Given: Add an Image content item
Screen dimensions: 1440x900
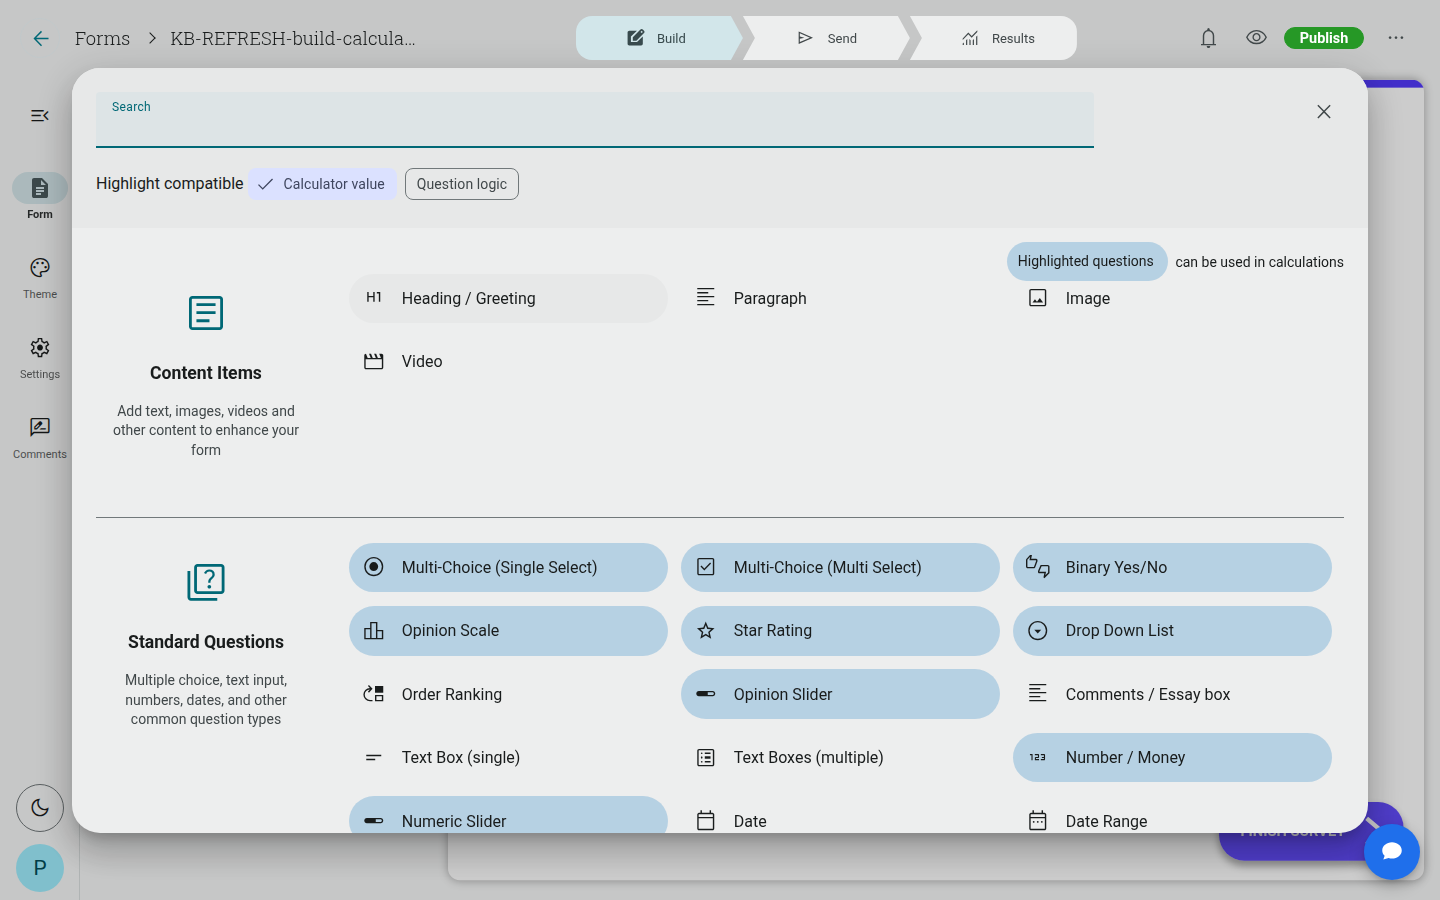Looking at the screenshot, I should click(1172, 298).
